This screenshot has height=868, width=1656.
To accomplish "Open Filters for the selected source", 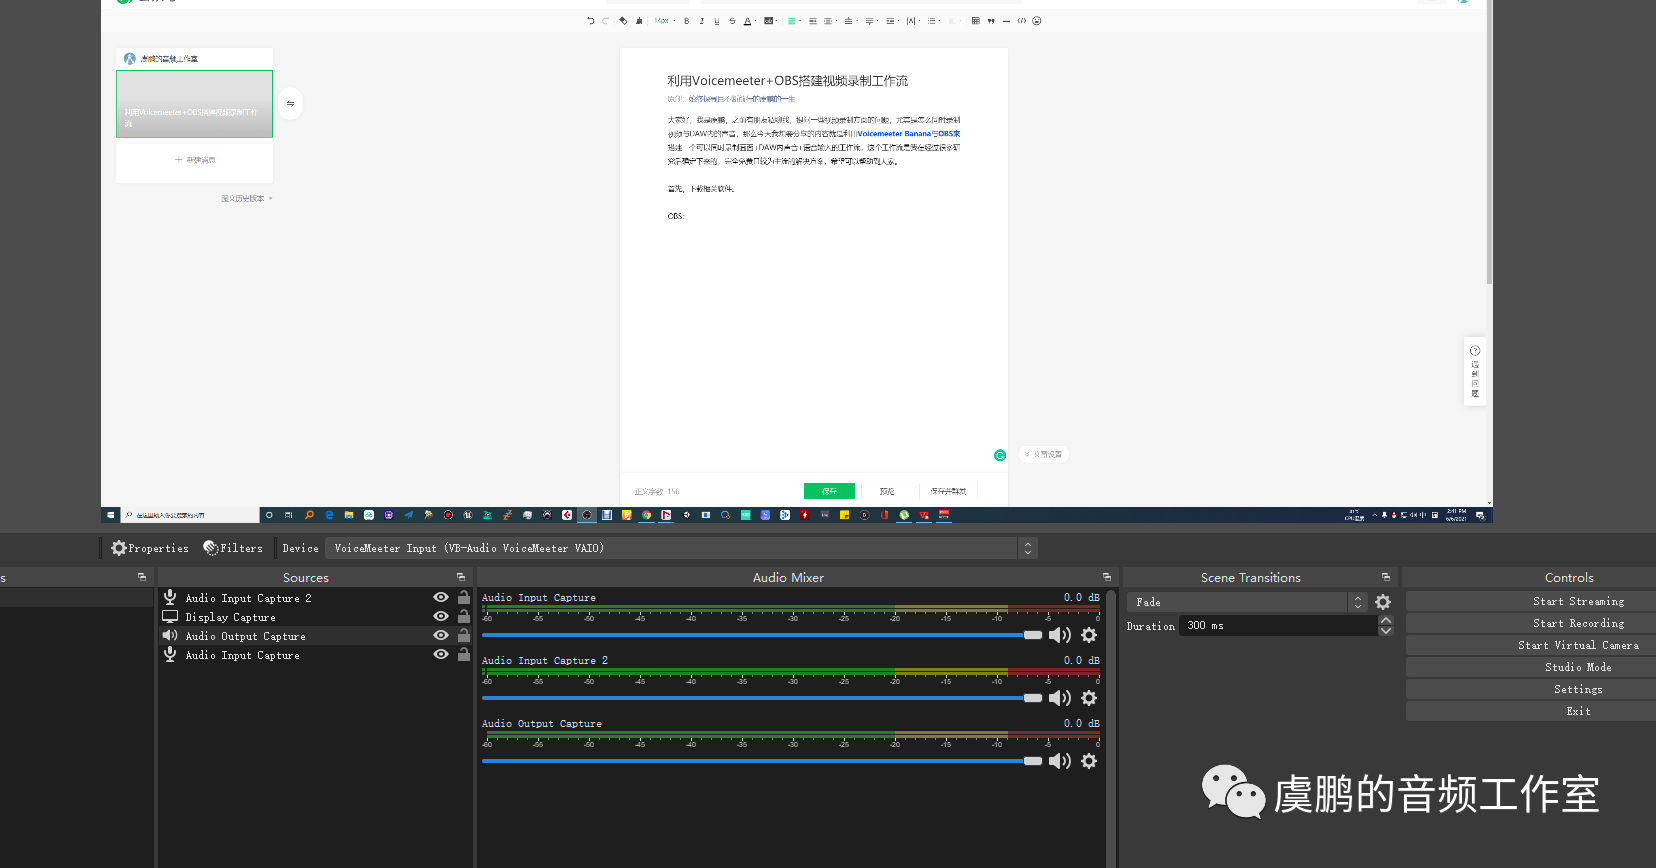I will 233,548.
